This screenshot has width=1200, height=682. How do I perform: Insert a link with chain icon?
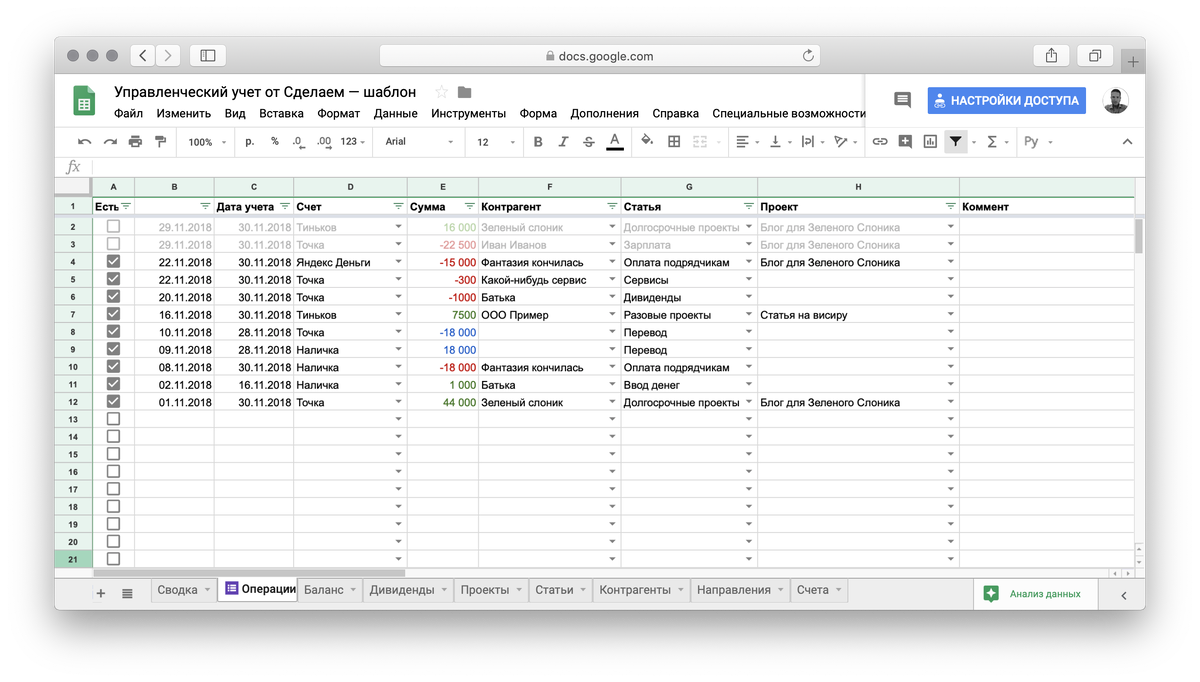click(880, 142)
